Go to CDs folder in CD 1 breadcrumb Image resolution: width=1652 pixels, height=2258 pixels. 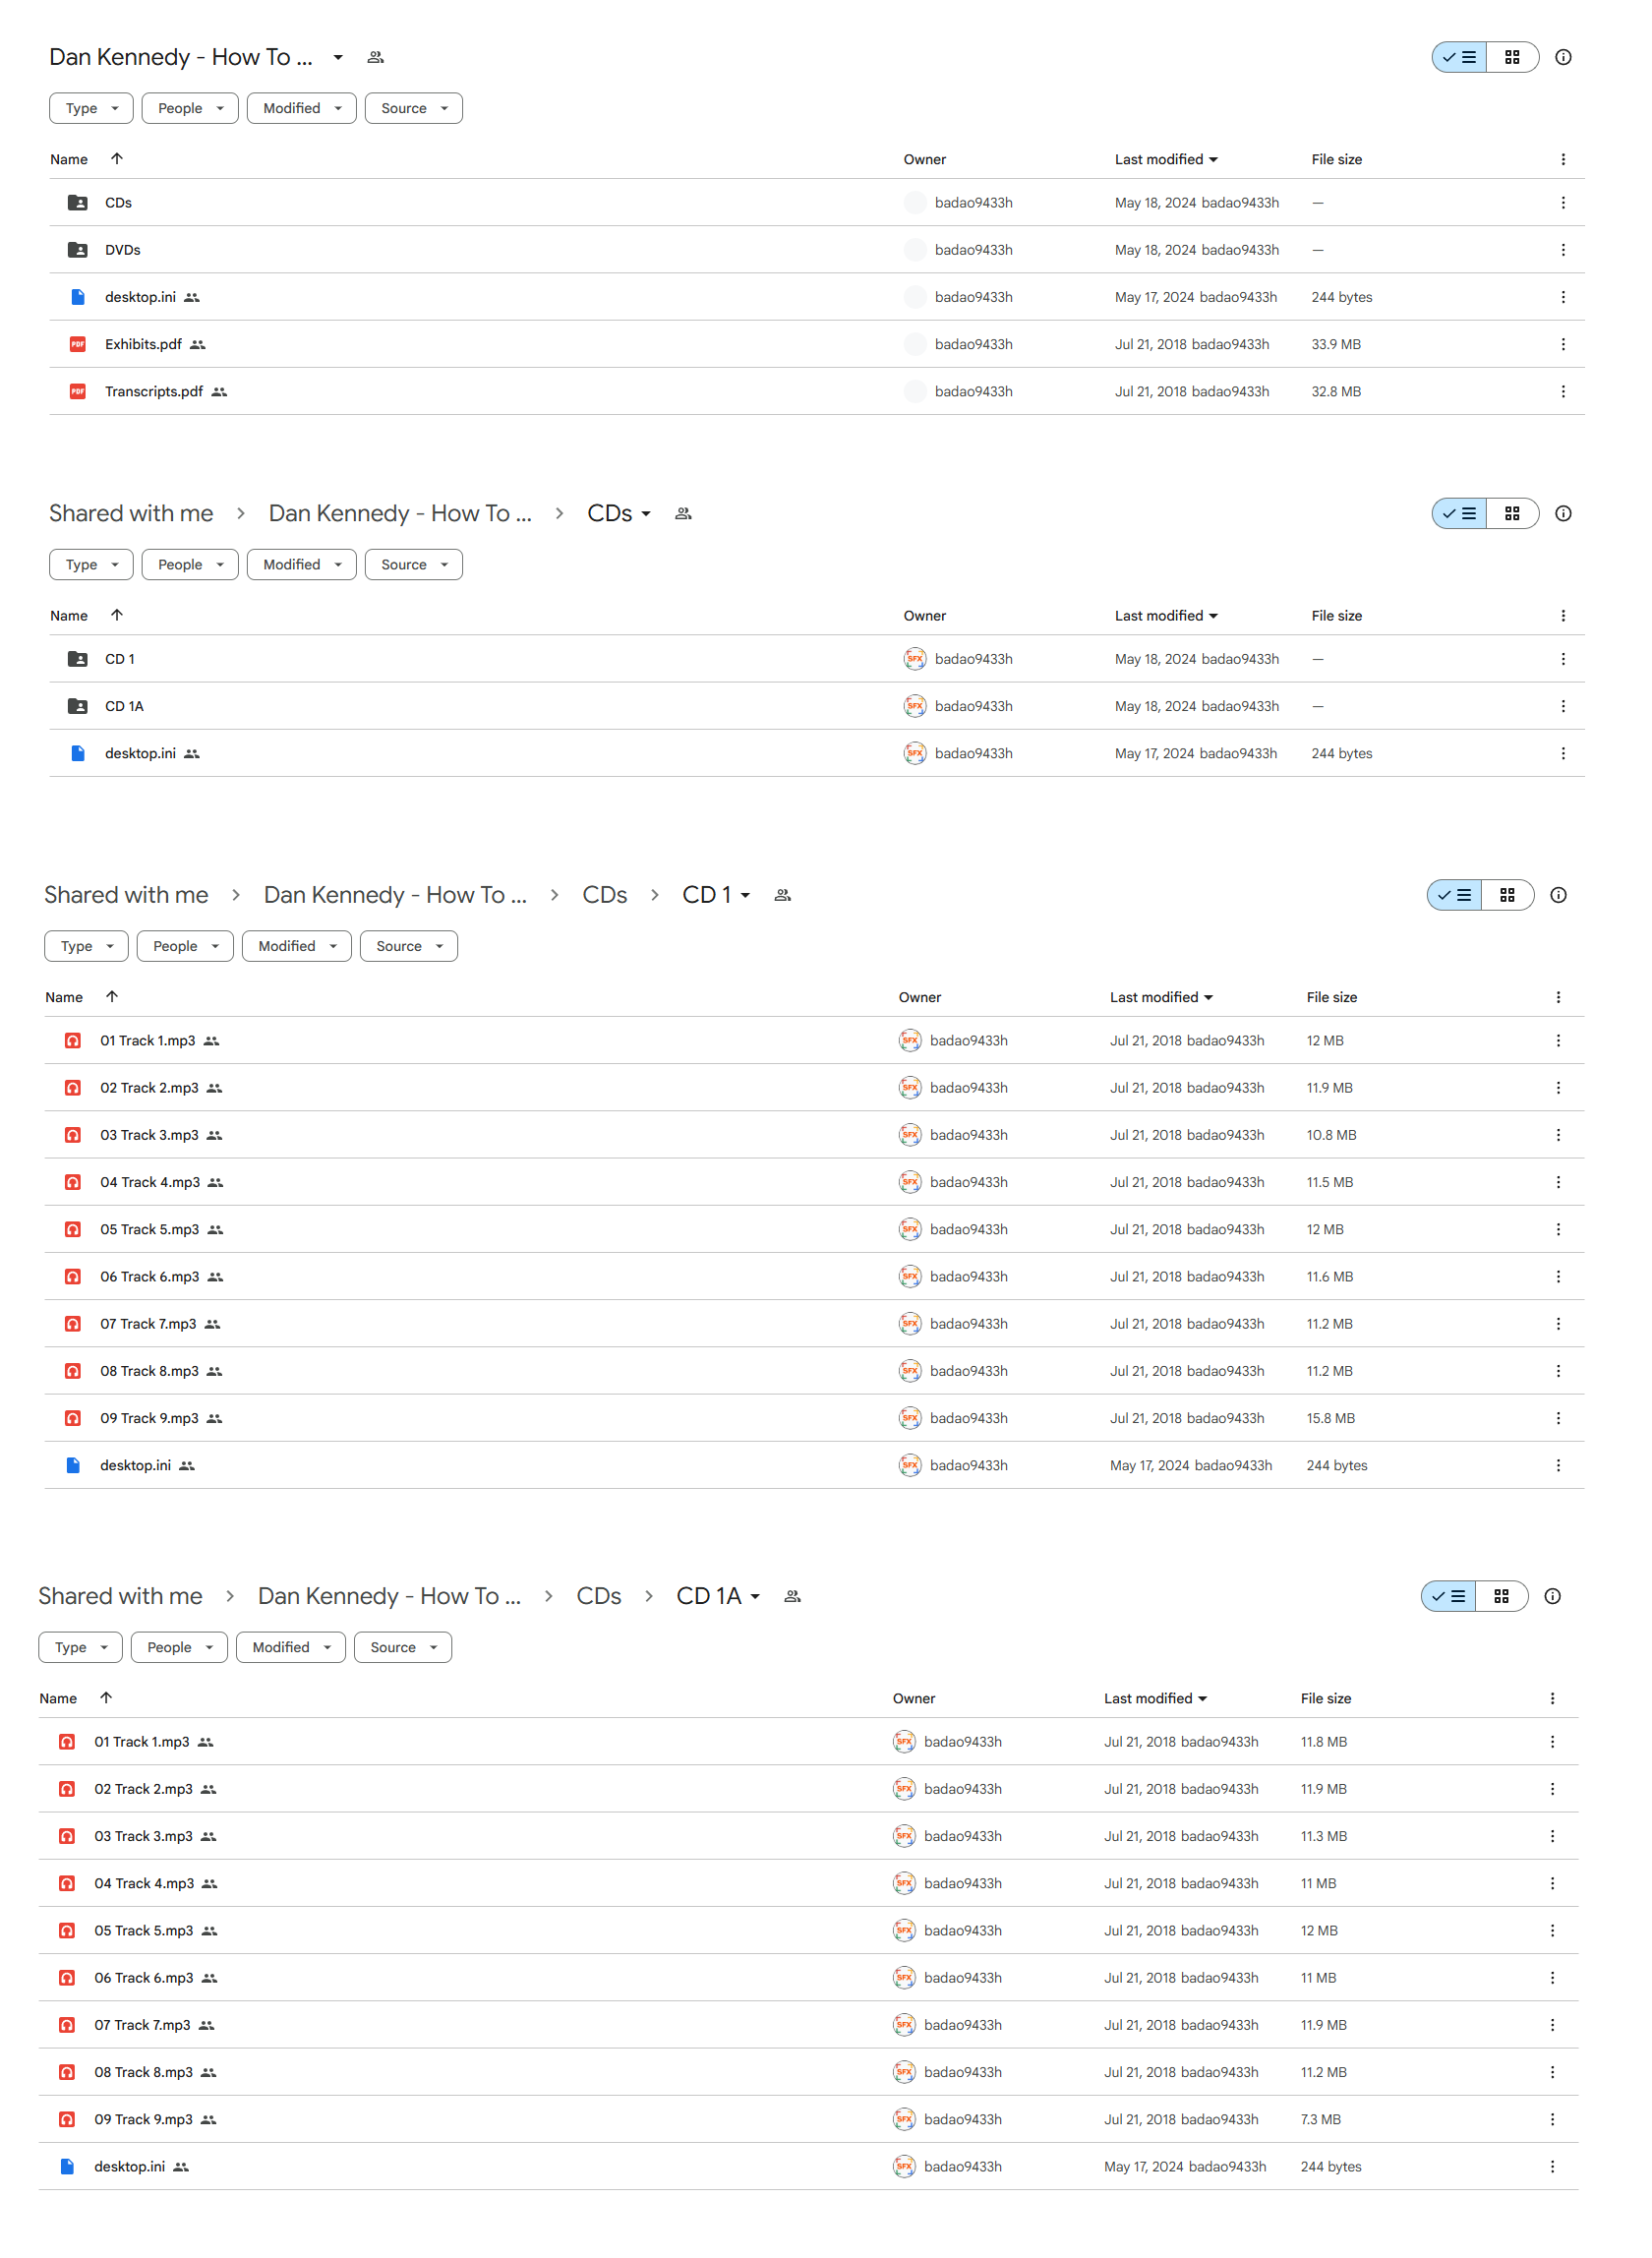point(605,895)
